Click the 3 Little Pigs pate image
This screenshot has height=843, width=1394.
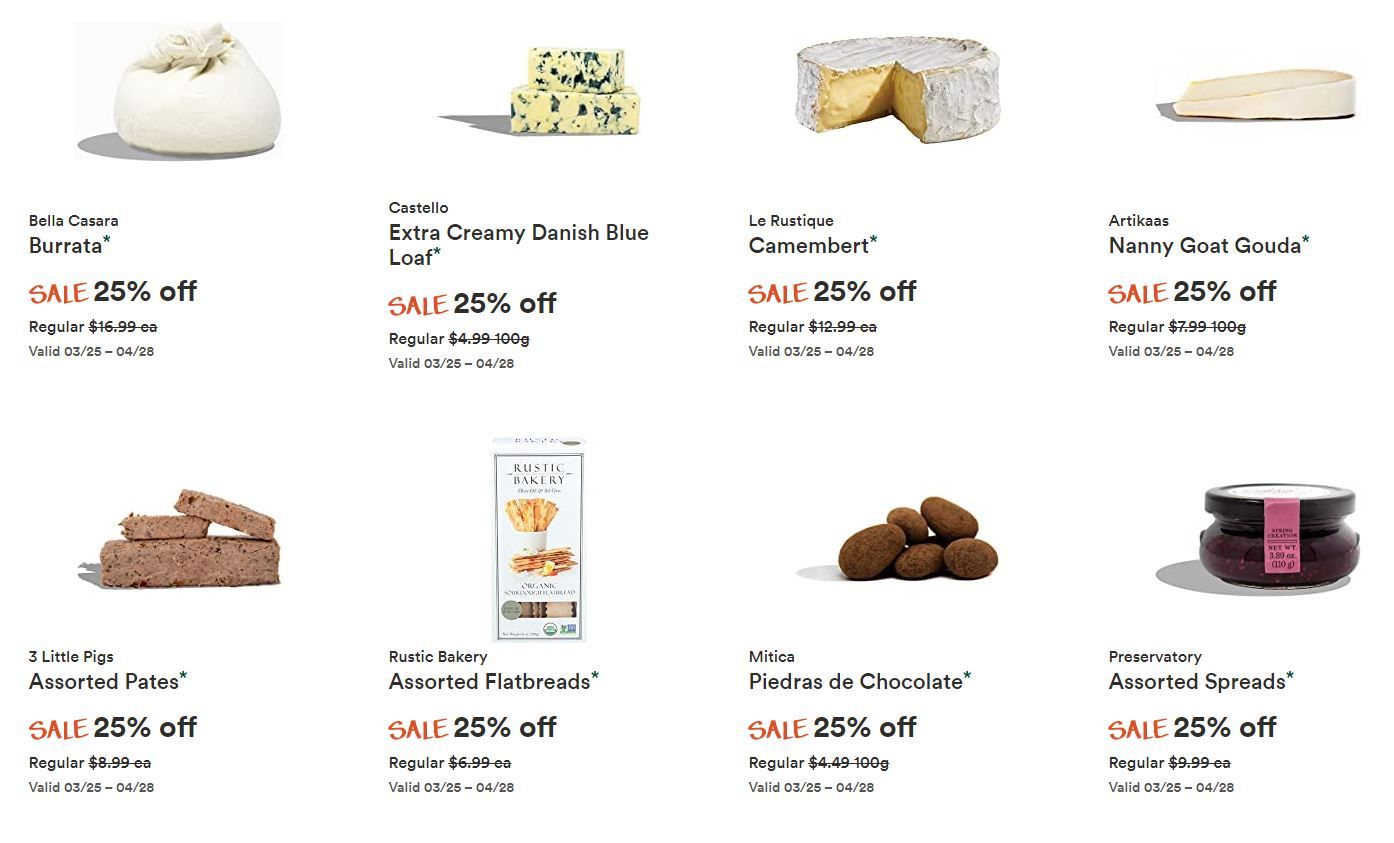(x=180, y=539)
